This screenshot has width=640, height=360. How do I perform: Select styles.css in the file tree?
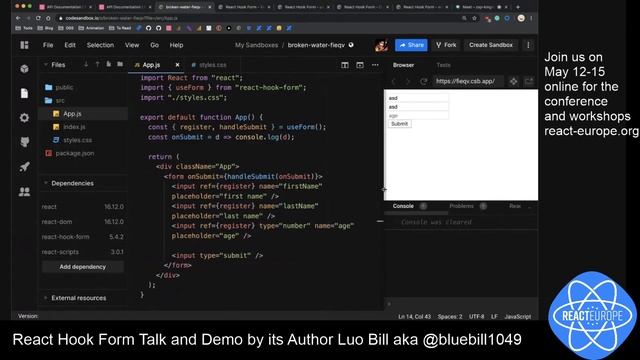point(77,140)
